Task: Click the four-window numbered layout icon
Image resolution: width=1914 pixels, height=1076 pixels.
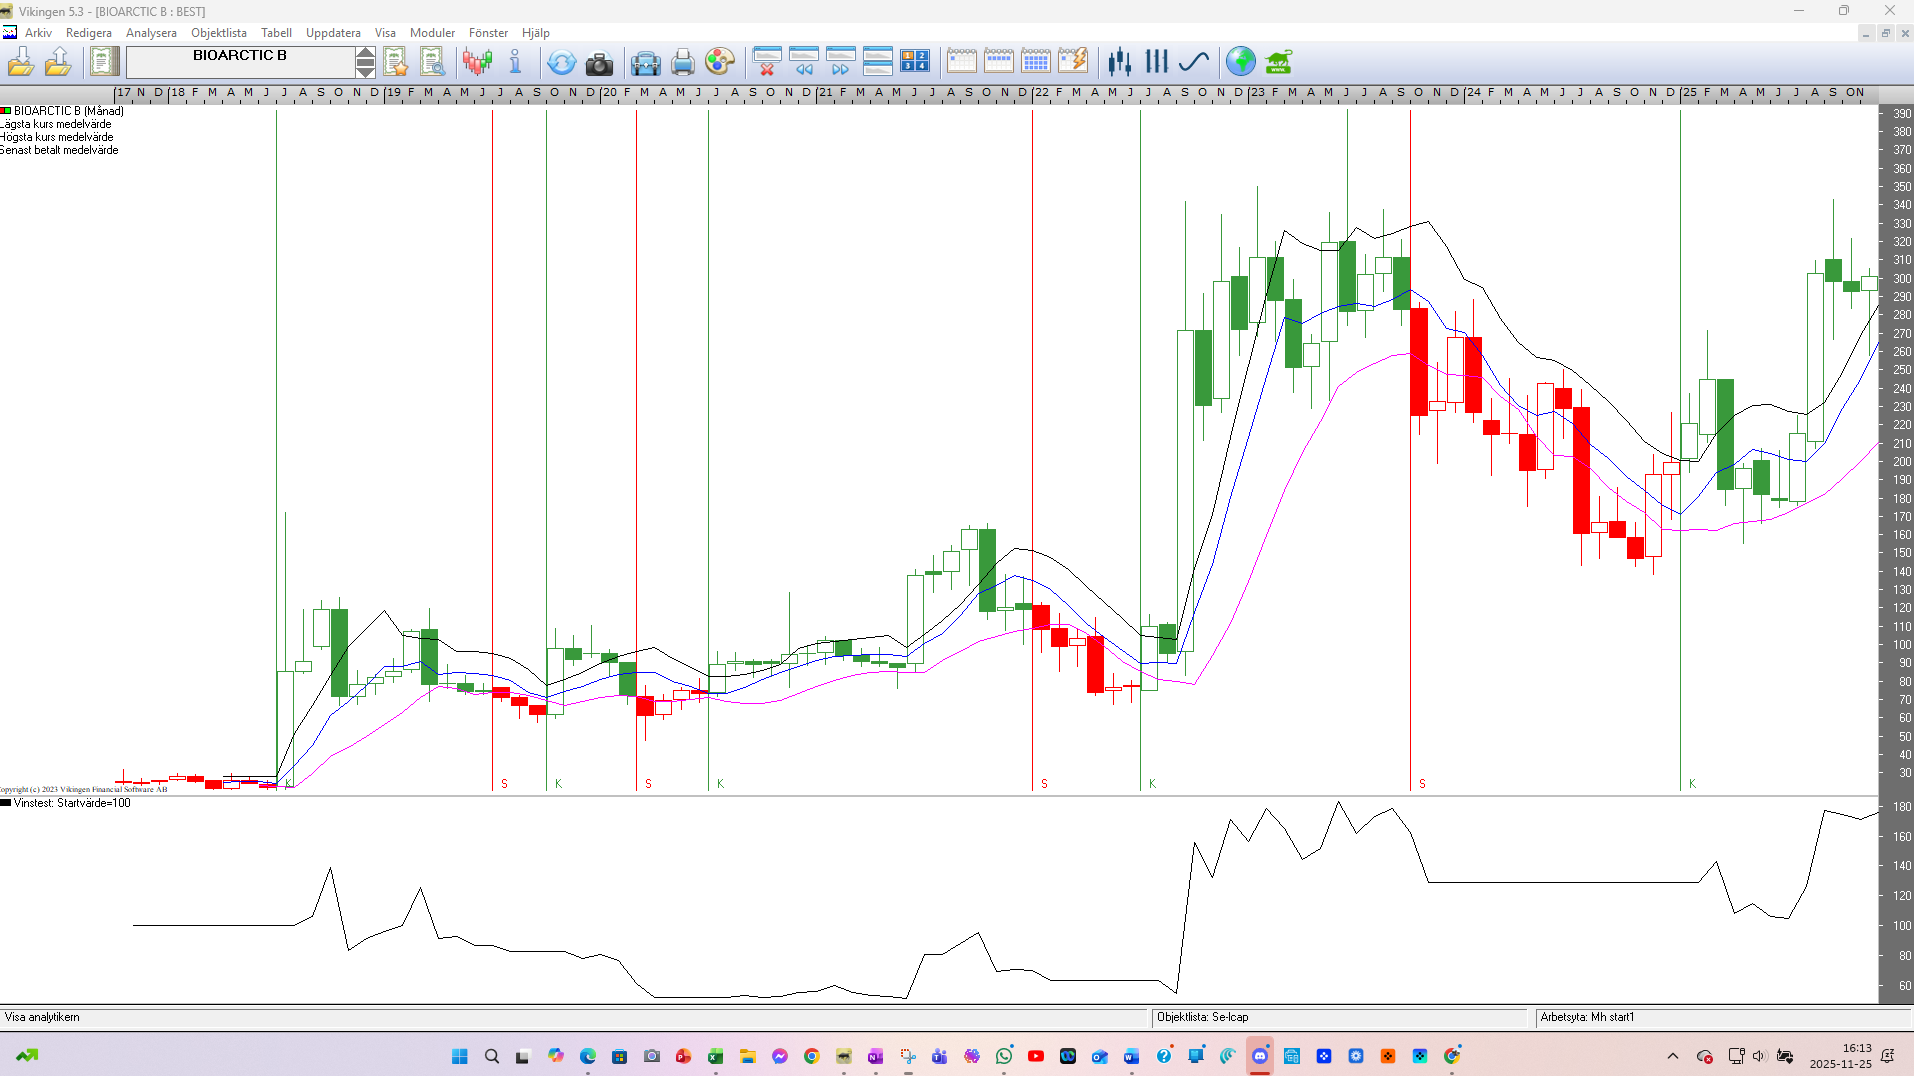Action: tap(914, 62)
